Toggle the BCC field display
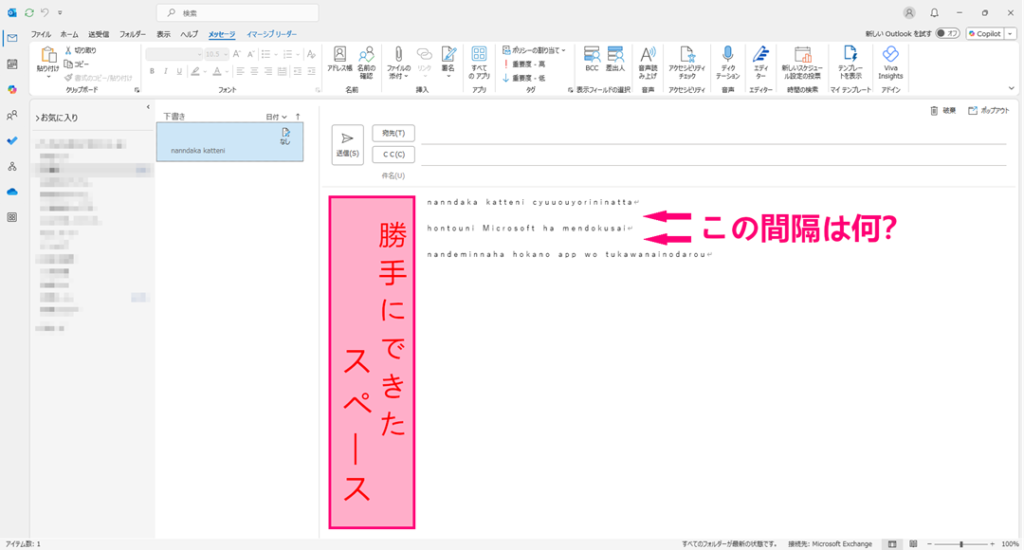The height and width of the screenshot is (550, 1024). click(591, 60)
